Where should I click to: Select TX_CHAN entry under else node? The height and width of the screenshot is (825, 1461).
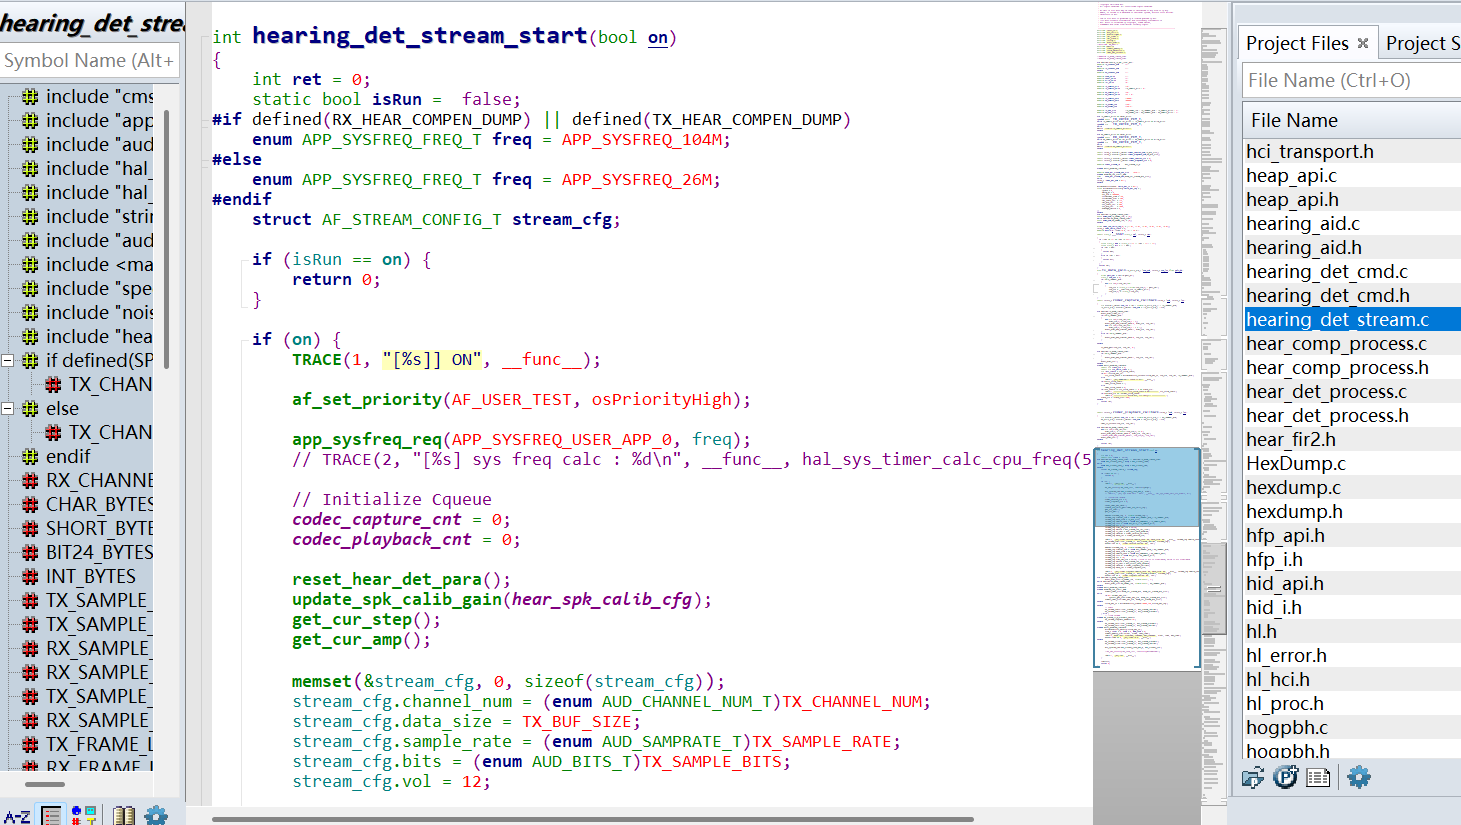[99, 432]
